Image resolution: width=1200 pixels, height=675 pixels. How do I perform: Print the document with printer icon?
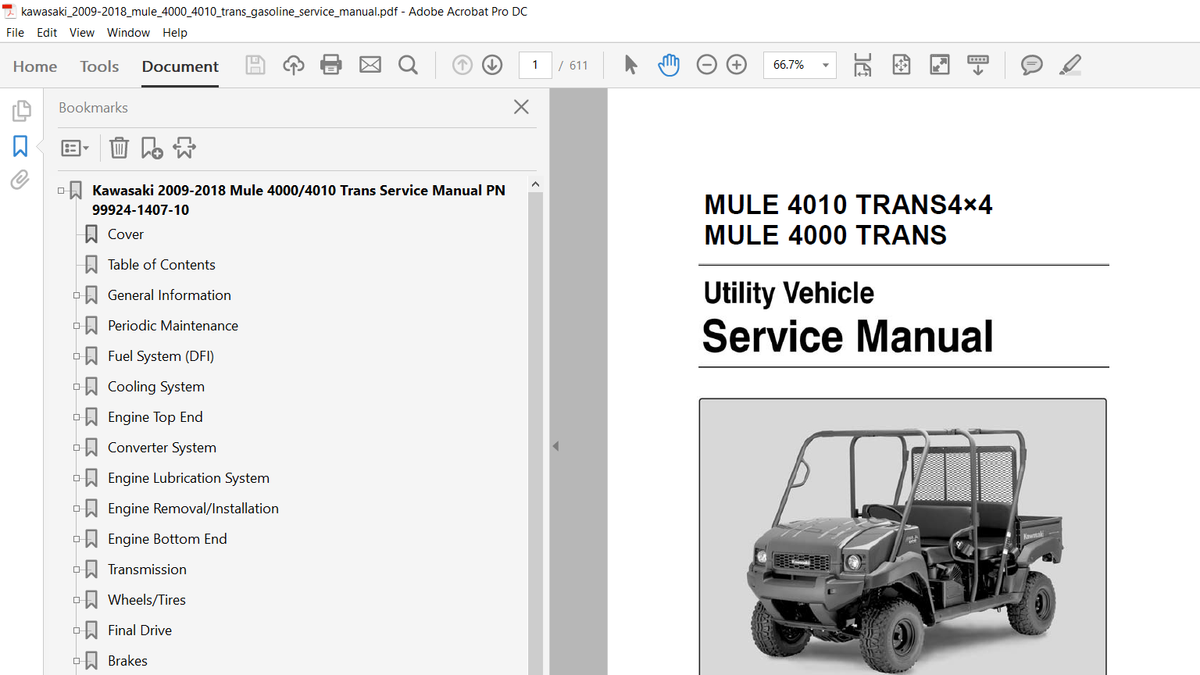pos(331,65)
